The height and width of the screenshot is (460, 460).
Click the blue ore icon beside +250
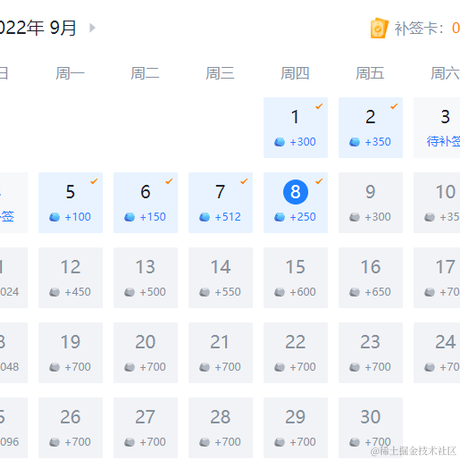tap(279, 217)
